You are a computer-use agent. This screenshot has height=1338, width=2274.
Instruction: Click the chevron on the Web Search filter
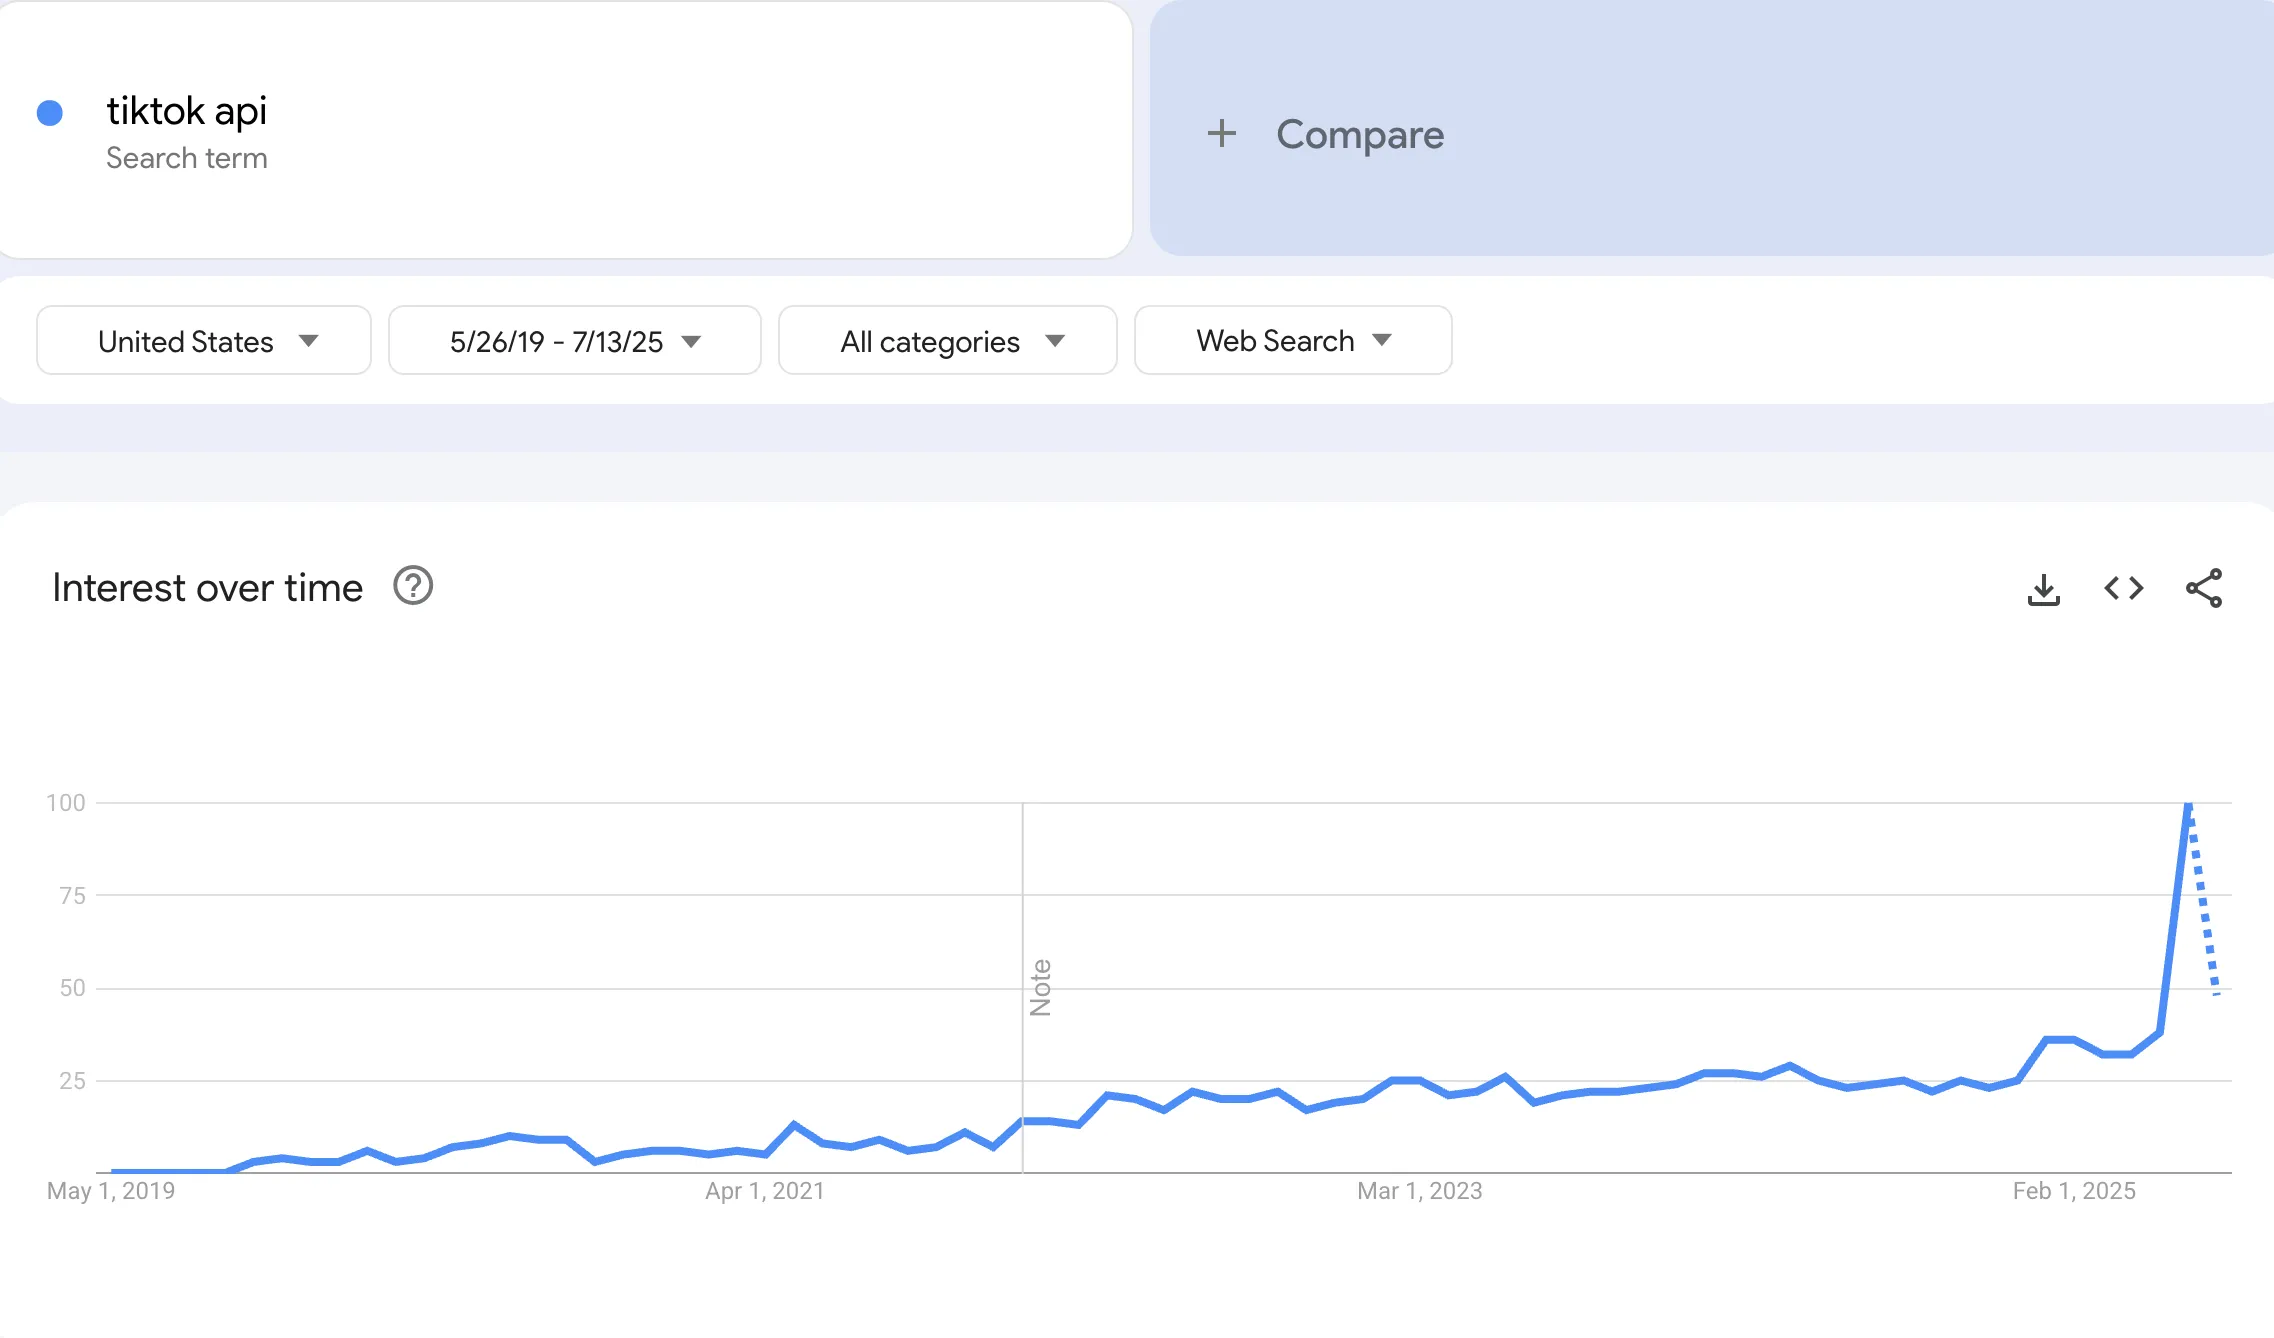click(x=1382, y=340)
